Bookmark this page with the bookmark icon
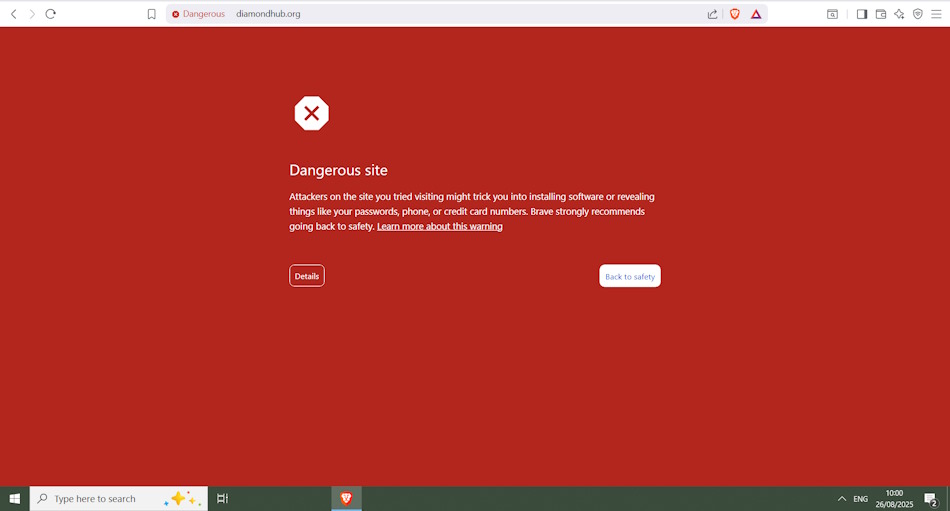Viewport: 950px width, 511px height. click(x=152, y=14)
